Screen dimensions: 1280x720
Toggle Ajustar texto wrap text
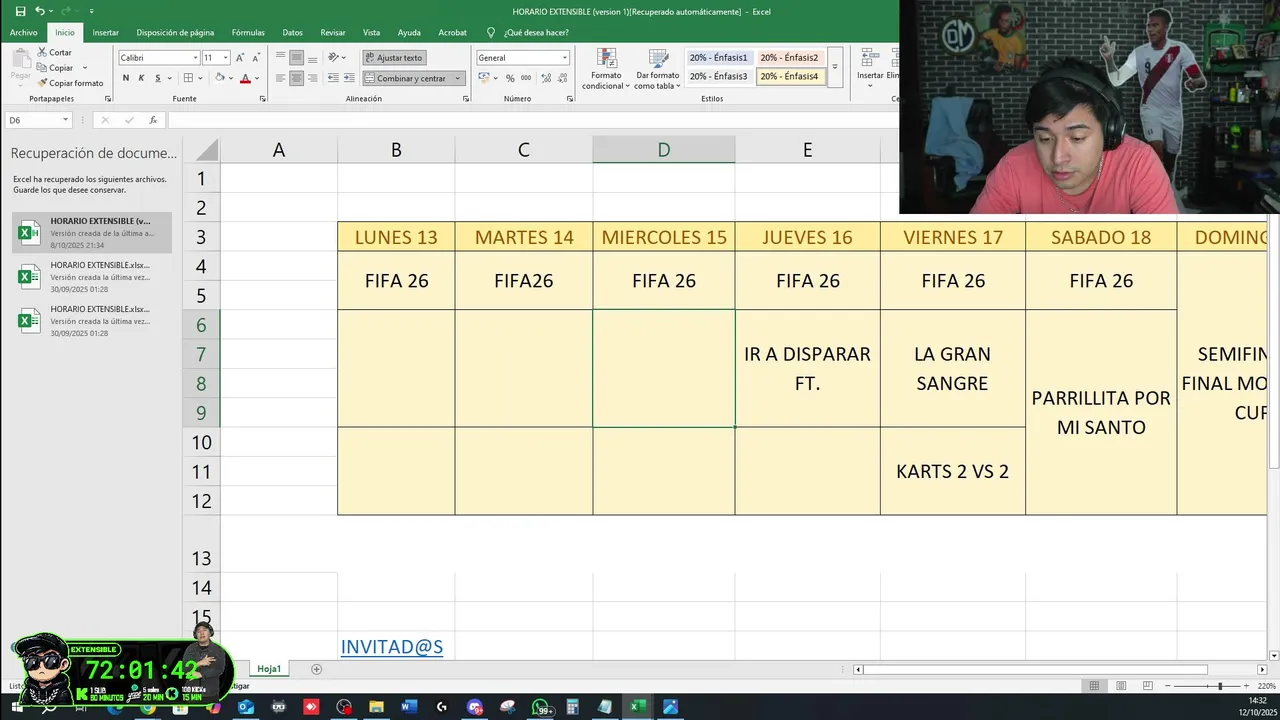tap(394, 58)
